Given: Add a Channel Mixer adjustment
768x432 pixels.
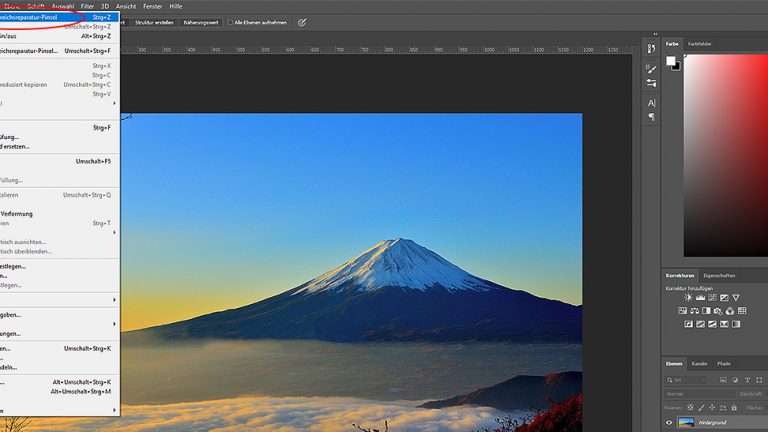Looking at the screenshot, I should pos(730,311).
